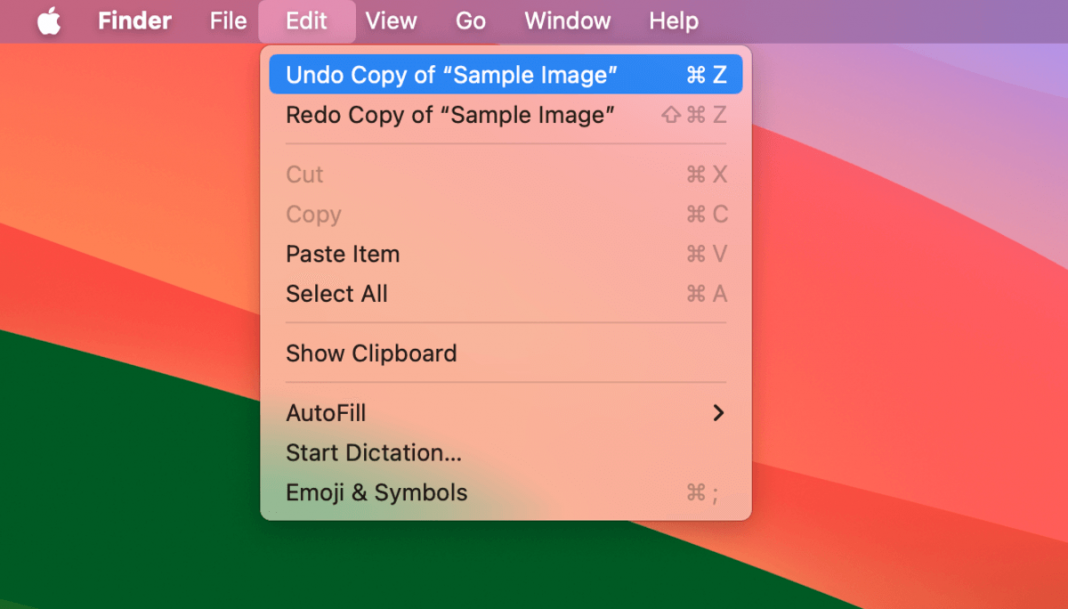This screenshot has width=1068, height=609.
Task: Open the Window menu
Action: [x=567, y=21]
